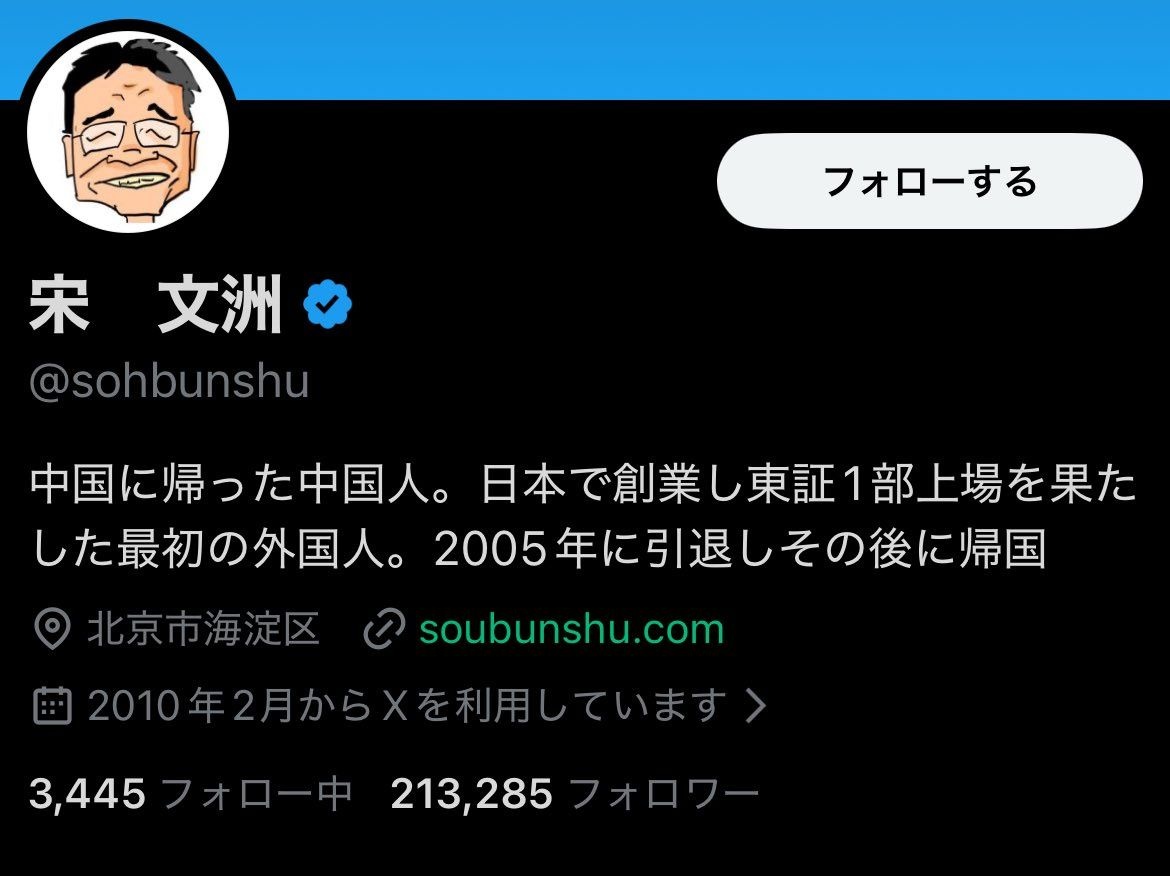Tap the フォロー中 label
Viewport: 1170px width, 876px height.
point(256,793)
